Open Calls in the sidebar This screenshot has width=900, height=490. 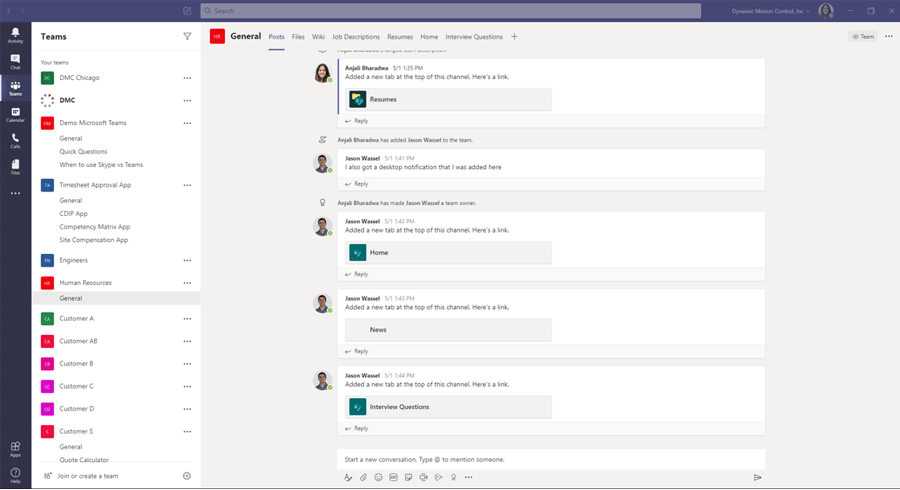[x=15, y=141]
